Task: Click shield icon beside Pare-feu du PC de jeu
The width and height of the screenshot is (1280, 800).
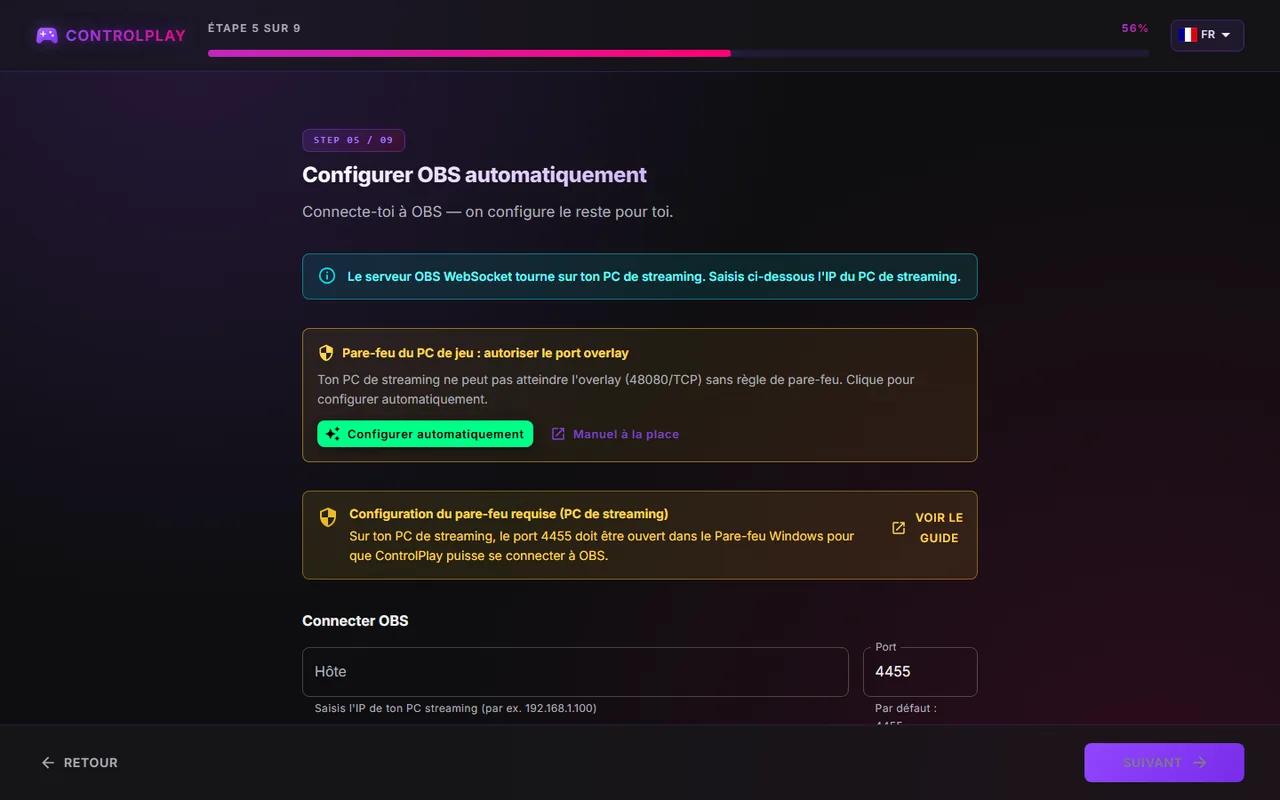Action: pyautogui.click(x=326, y=353)
